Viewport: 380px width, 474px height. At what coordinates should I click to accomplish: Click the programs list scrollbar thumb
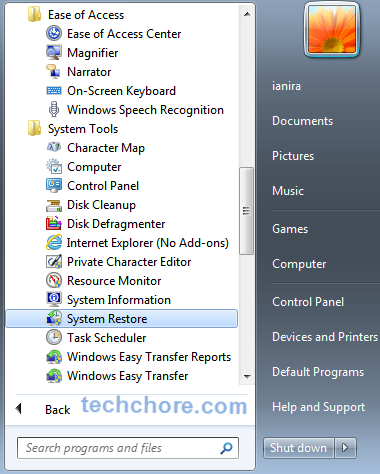point(246,211)
